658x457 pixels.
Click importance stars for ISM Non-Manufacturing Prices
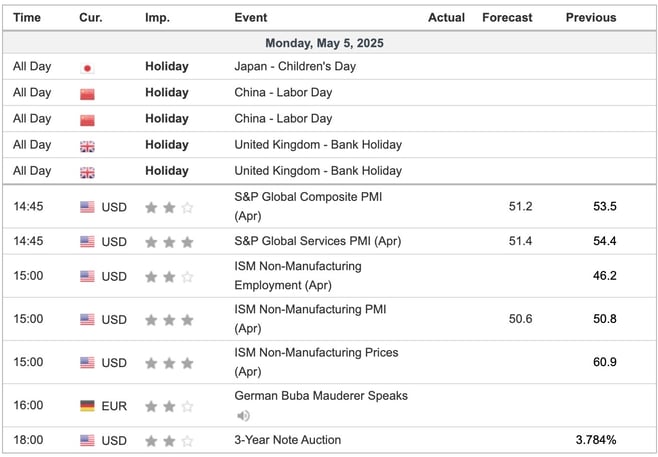(169, 363)
